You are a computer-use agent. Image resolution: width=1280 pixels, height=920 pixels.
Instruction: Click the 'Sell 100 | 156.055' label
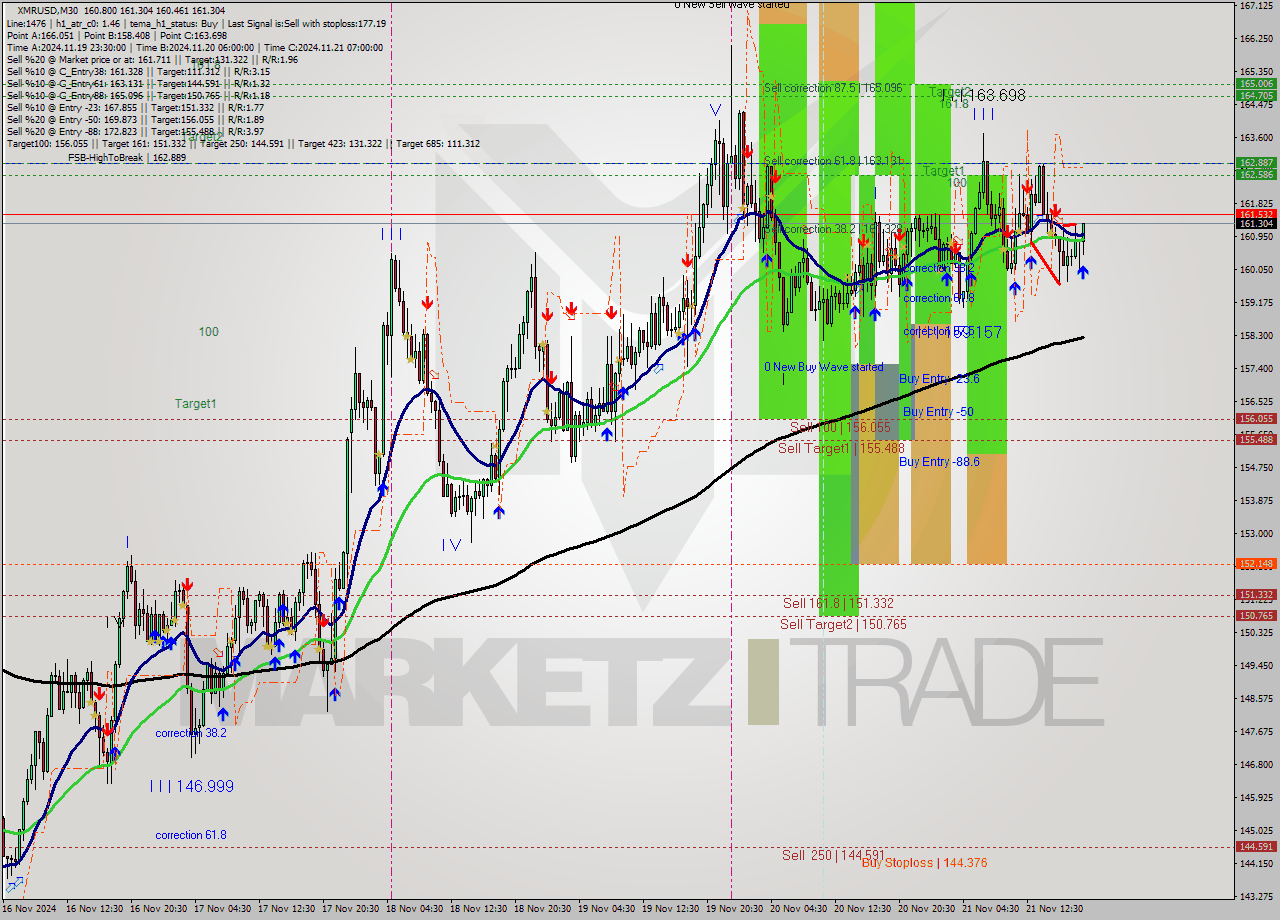[840, 427]
